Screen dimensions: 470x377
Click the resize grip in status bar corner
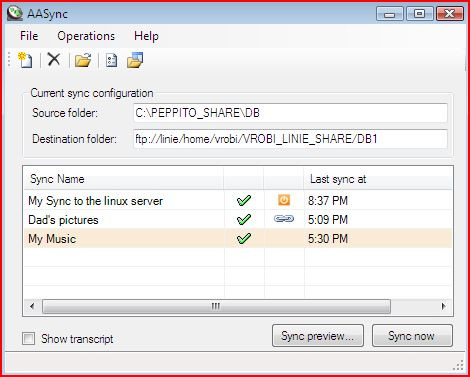point(459,365)
